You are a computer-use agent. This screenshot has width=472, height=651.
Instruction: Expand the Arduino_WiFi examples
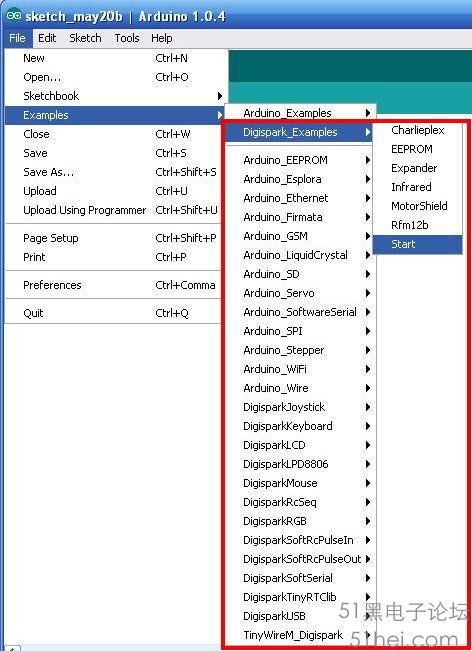click(x=300, y=369)
